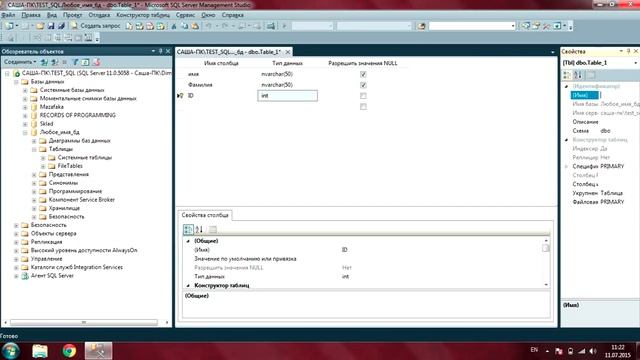Click the Filter funnel icon in Object Explorer

point(75,62)
